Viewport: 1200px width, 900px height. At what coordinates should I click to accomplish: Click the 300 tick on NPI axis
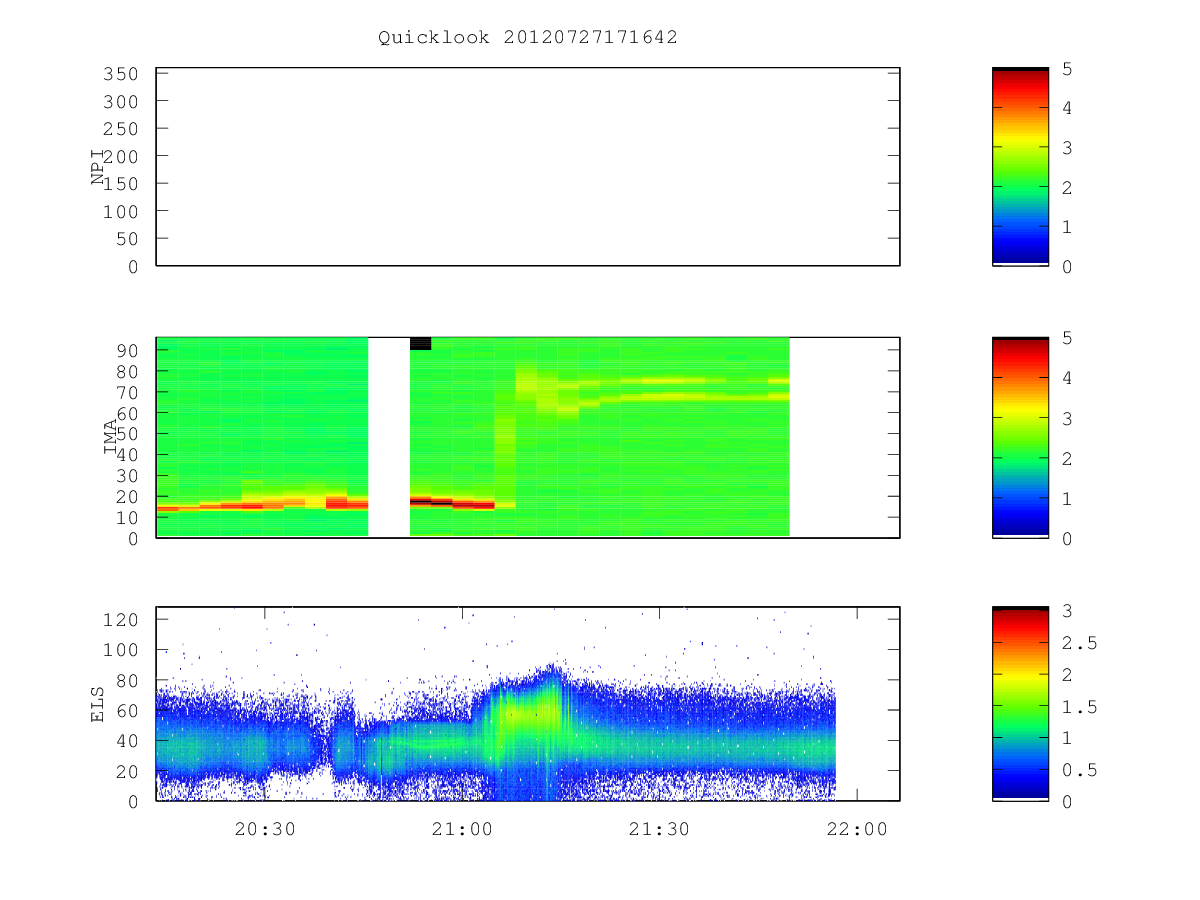click(121, 101)
